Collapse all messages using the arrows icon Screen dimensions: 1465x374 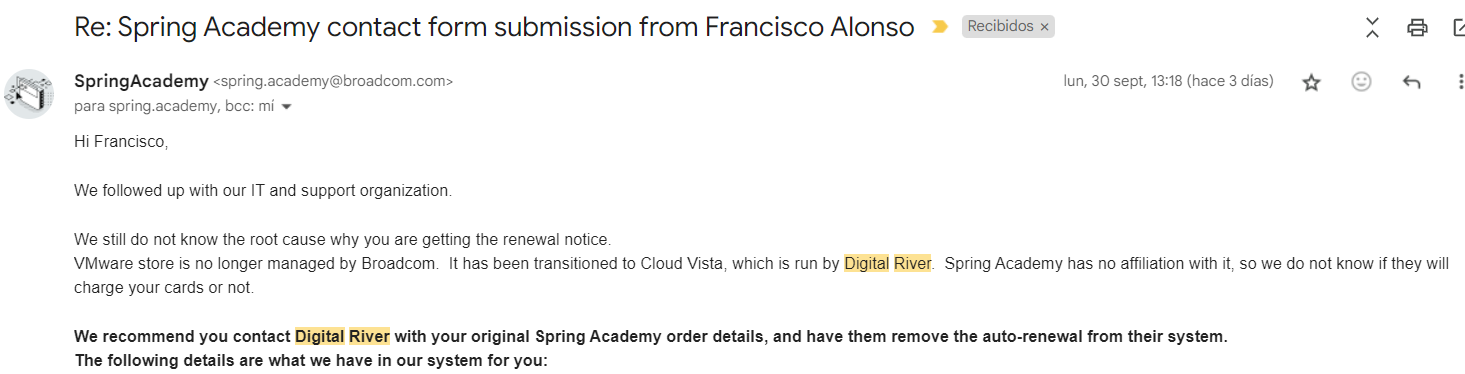(1372, 28)
